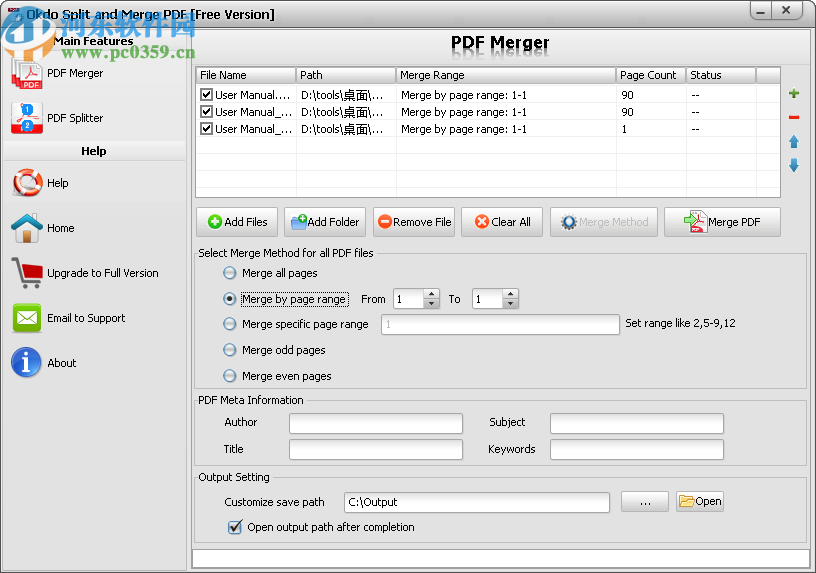Decrease the From page value
The width and height of the screenshot is (816, 573).
tap(431, 303)
